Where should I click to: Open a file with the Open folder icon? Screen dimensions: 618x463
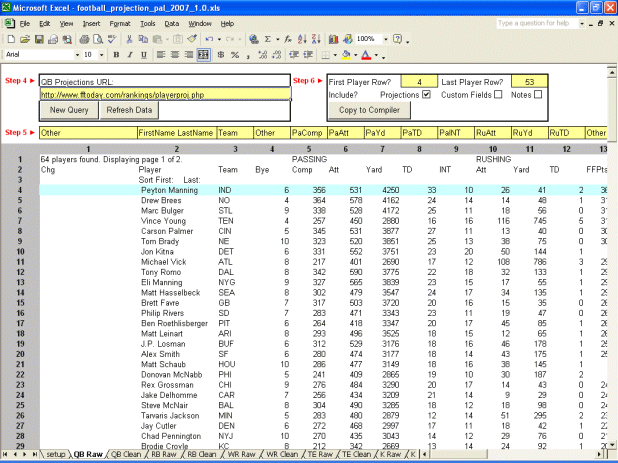pos(25,39)
